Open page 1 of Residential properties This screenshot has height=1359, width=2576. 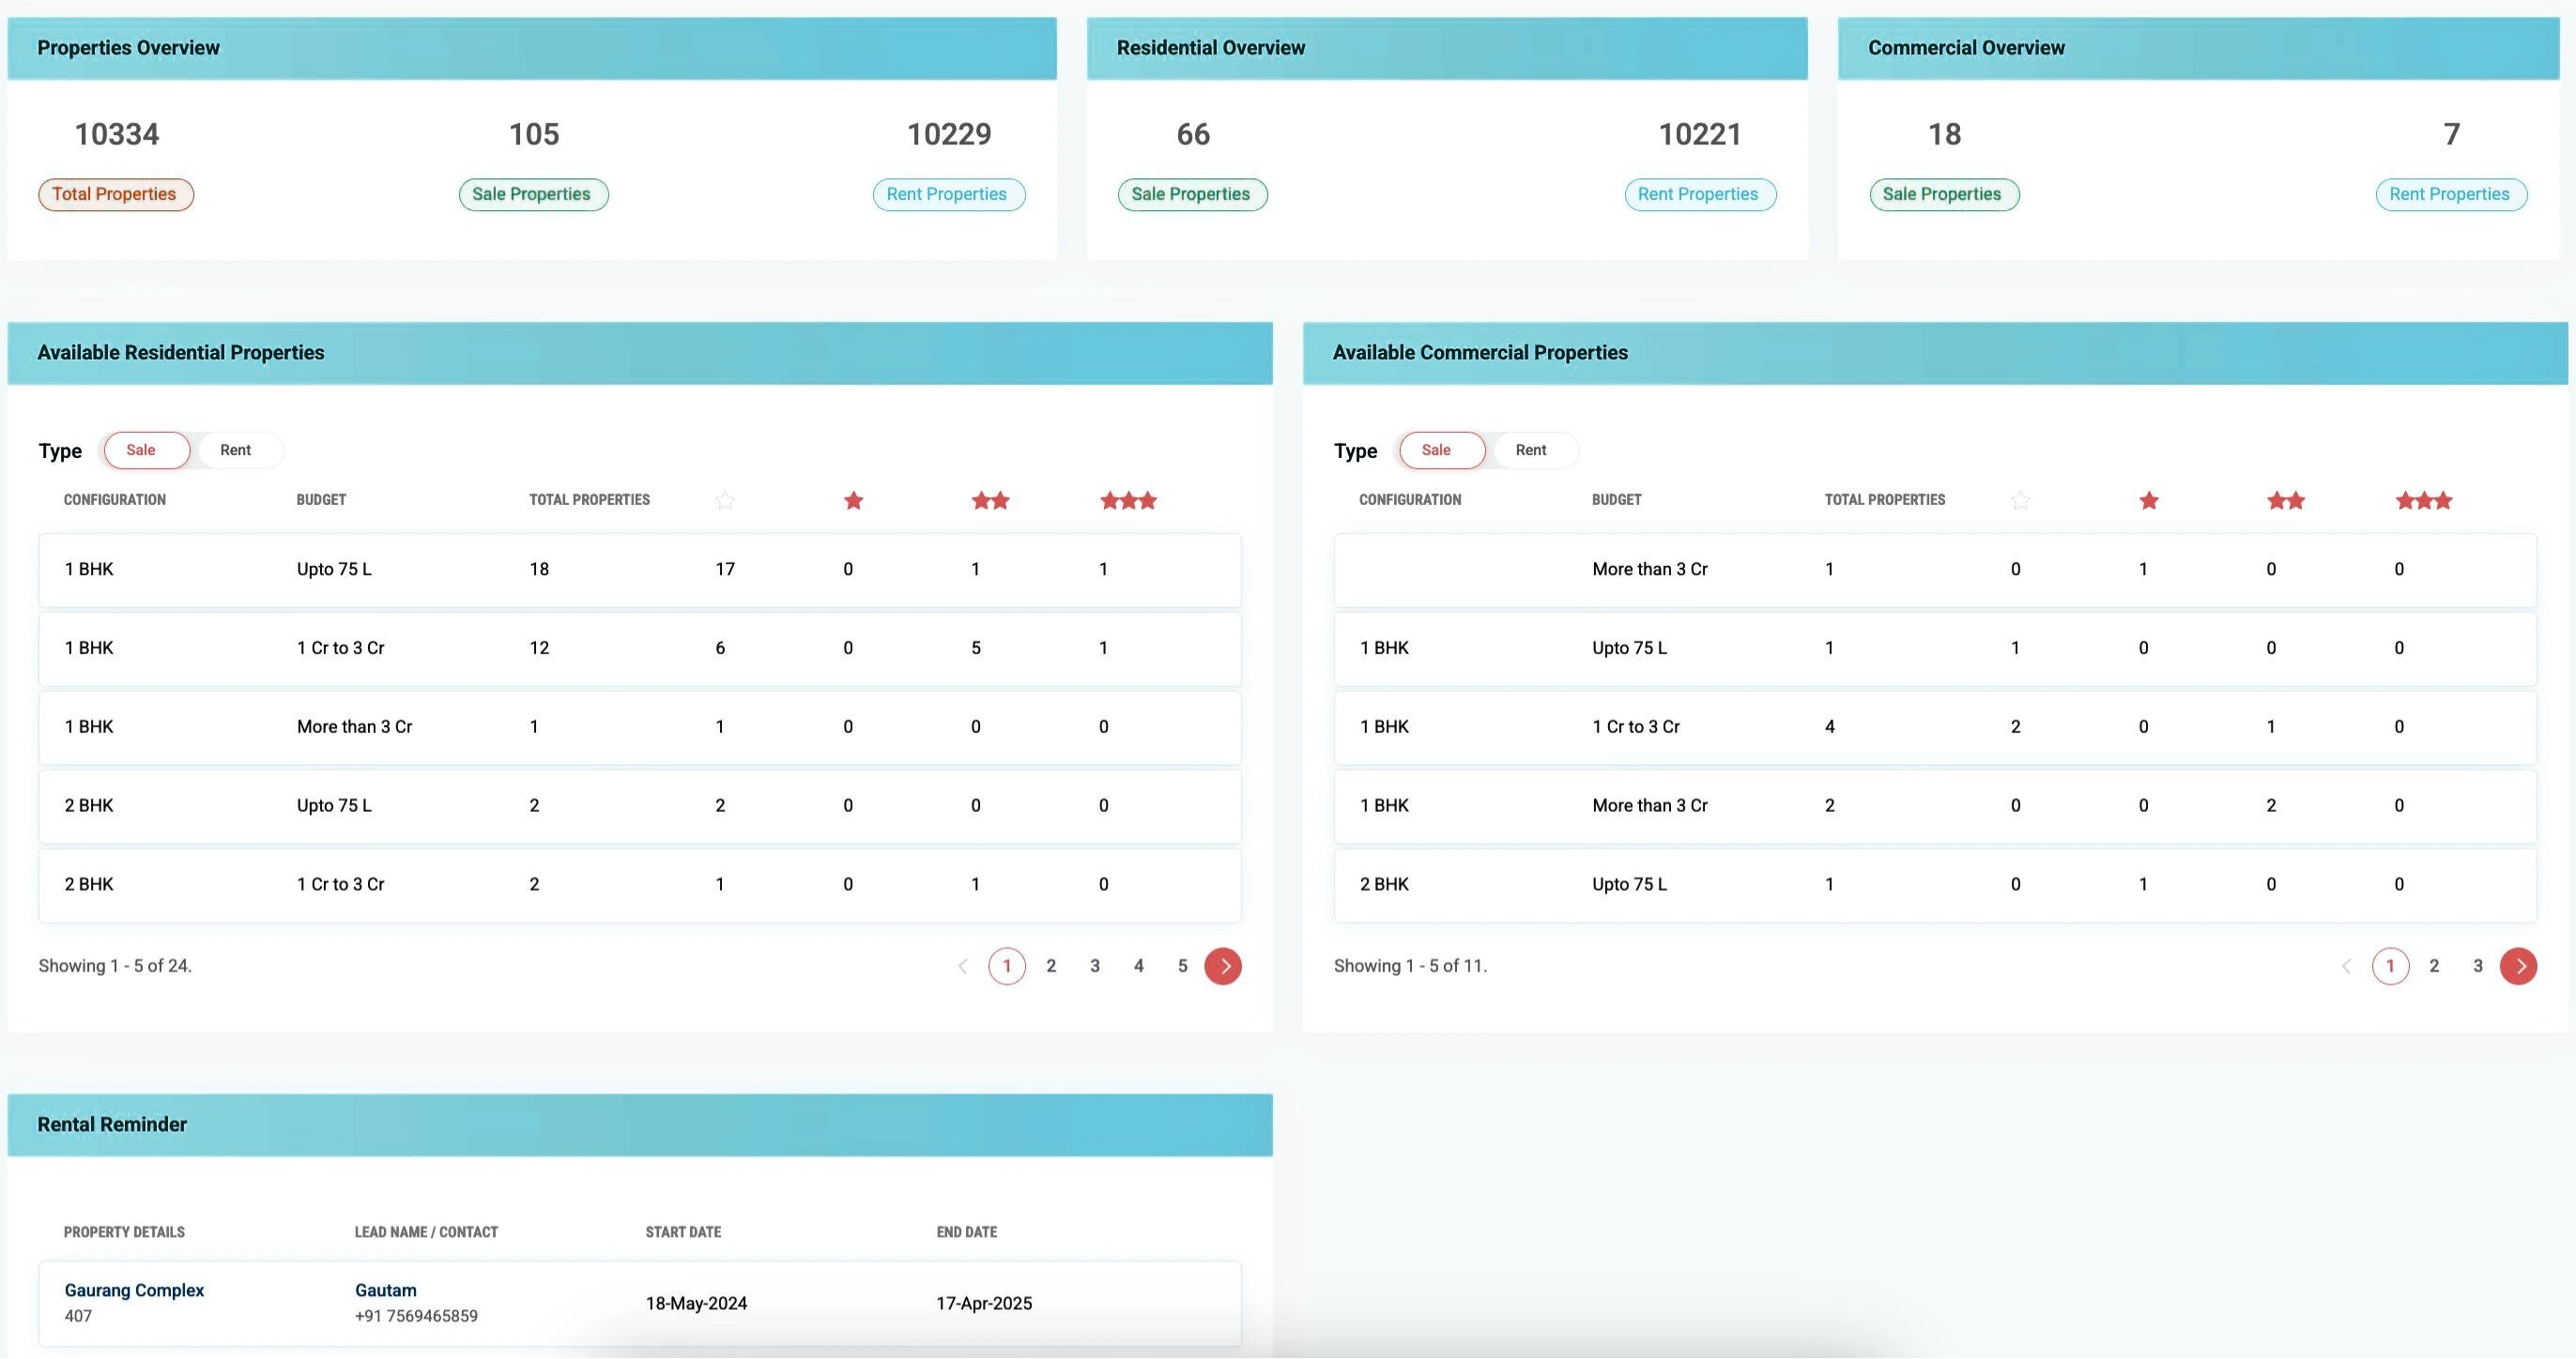tap(1007, 966)
